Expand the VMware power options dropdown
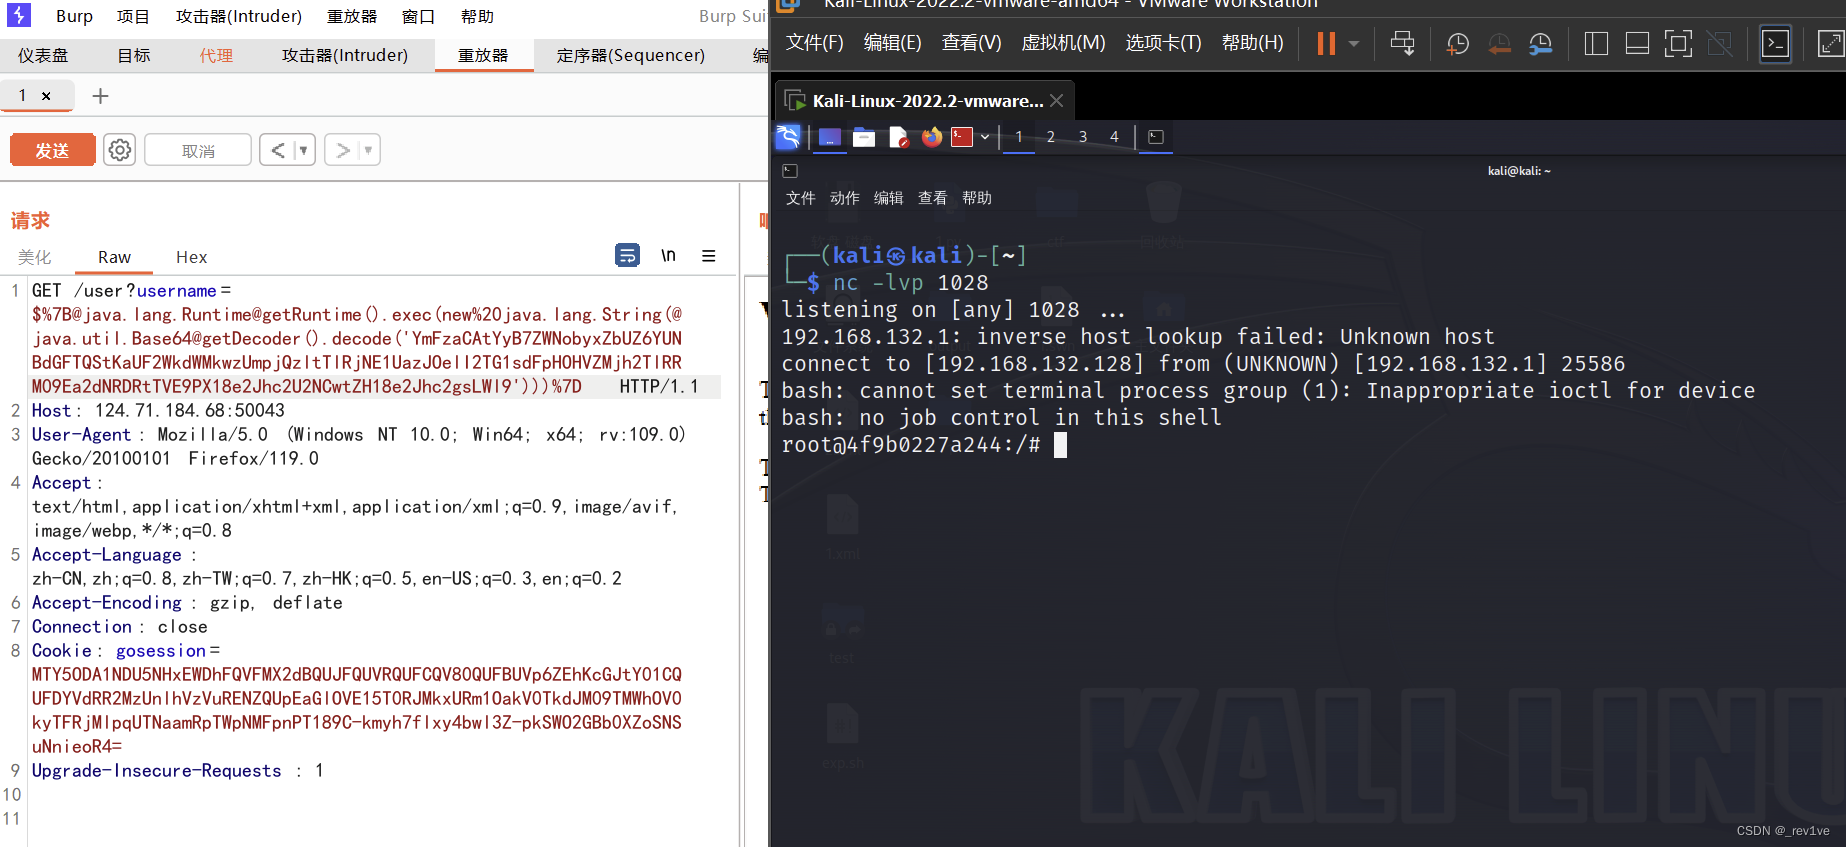 pos(1354,43)
